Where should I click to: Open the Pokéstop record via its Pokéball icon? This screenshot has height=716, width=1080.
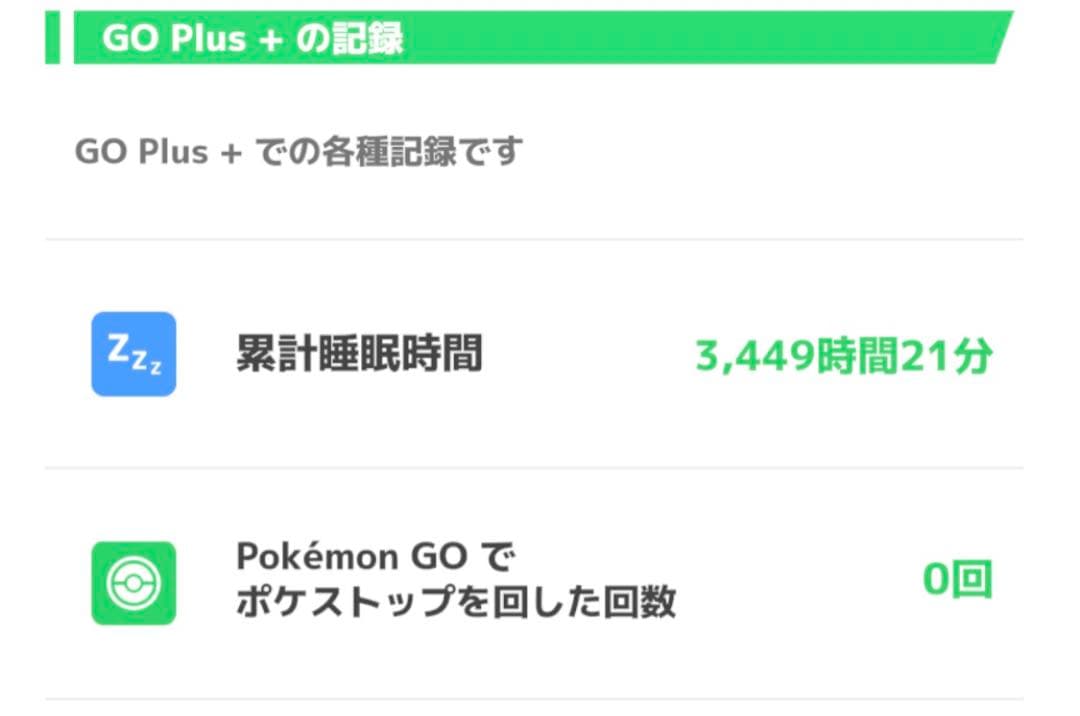tap(133, 581)
